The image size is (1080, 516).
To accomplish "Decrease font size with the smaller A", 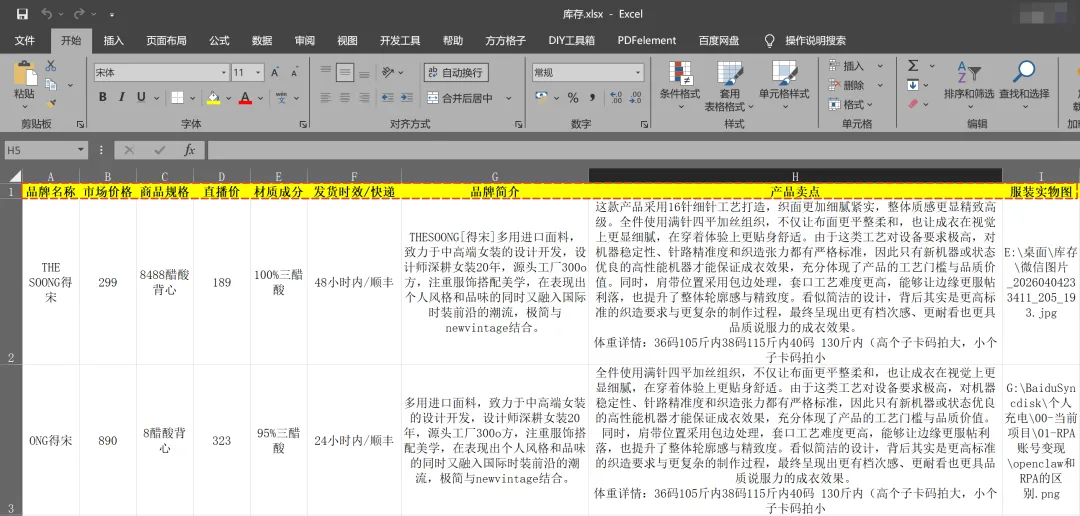I will (x=295, y=72).
